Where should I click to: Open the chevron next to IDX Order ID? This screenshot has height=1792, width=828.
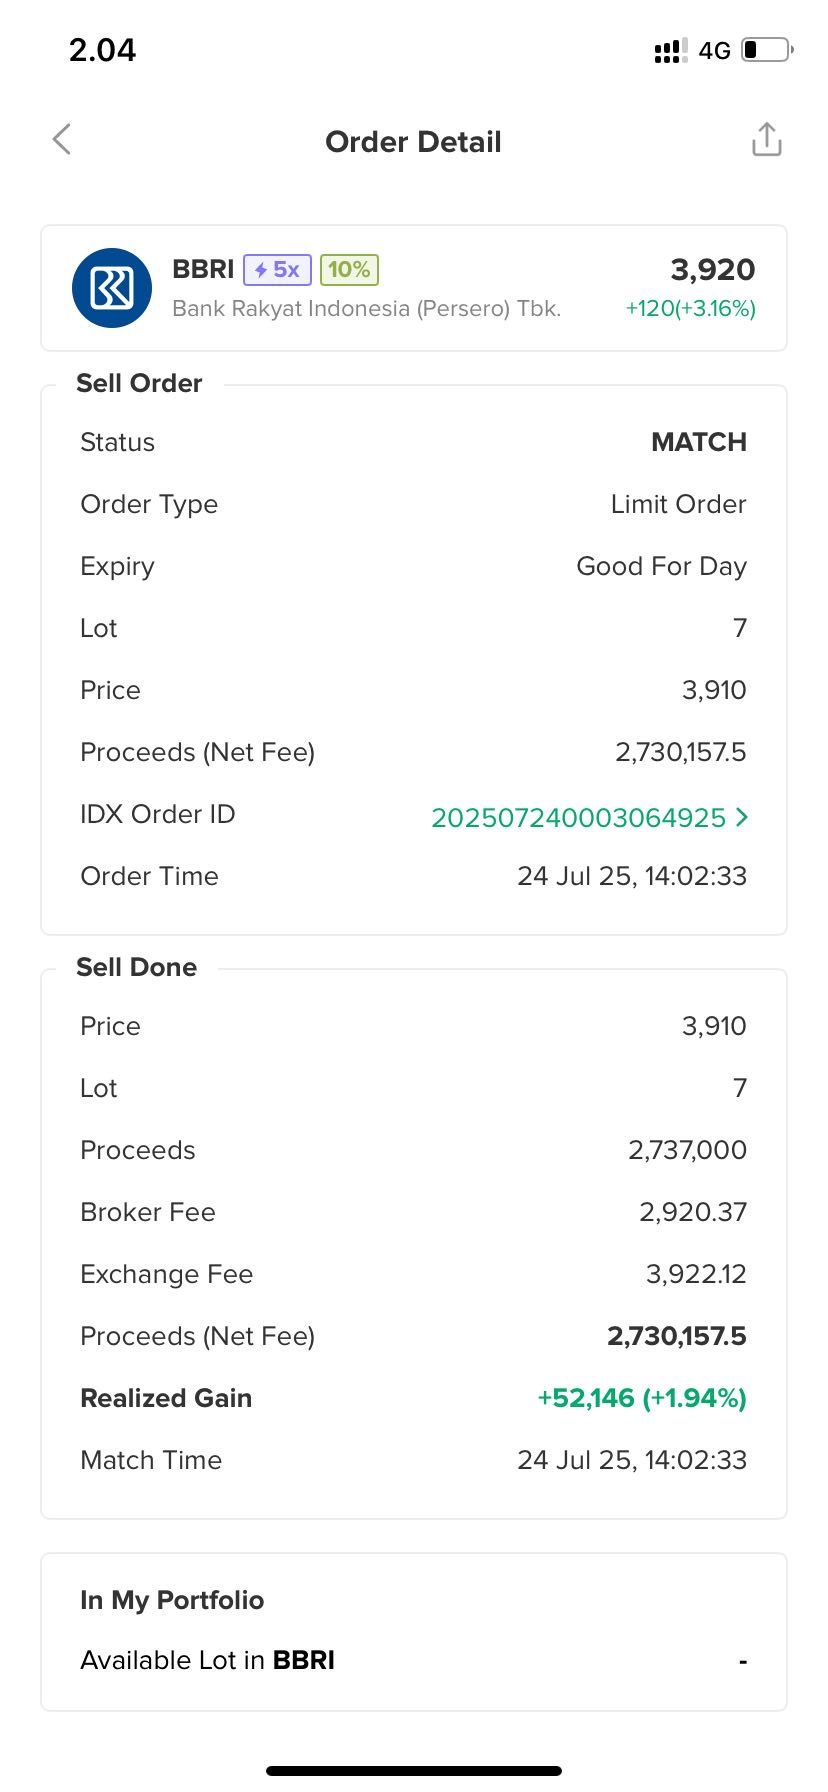(741, 817)
